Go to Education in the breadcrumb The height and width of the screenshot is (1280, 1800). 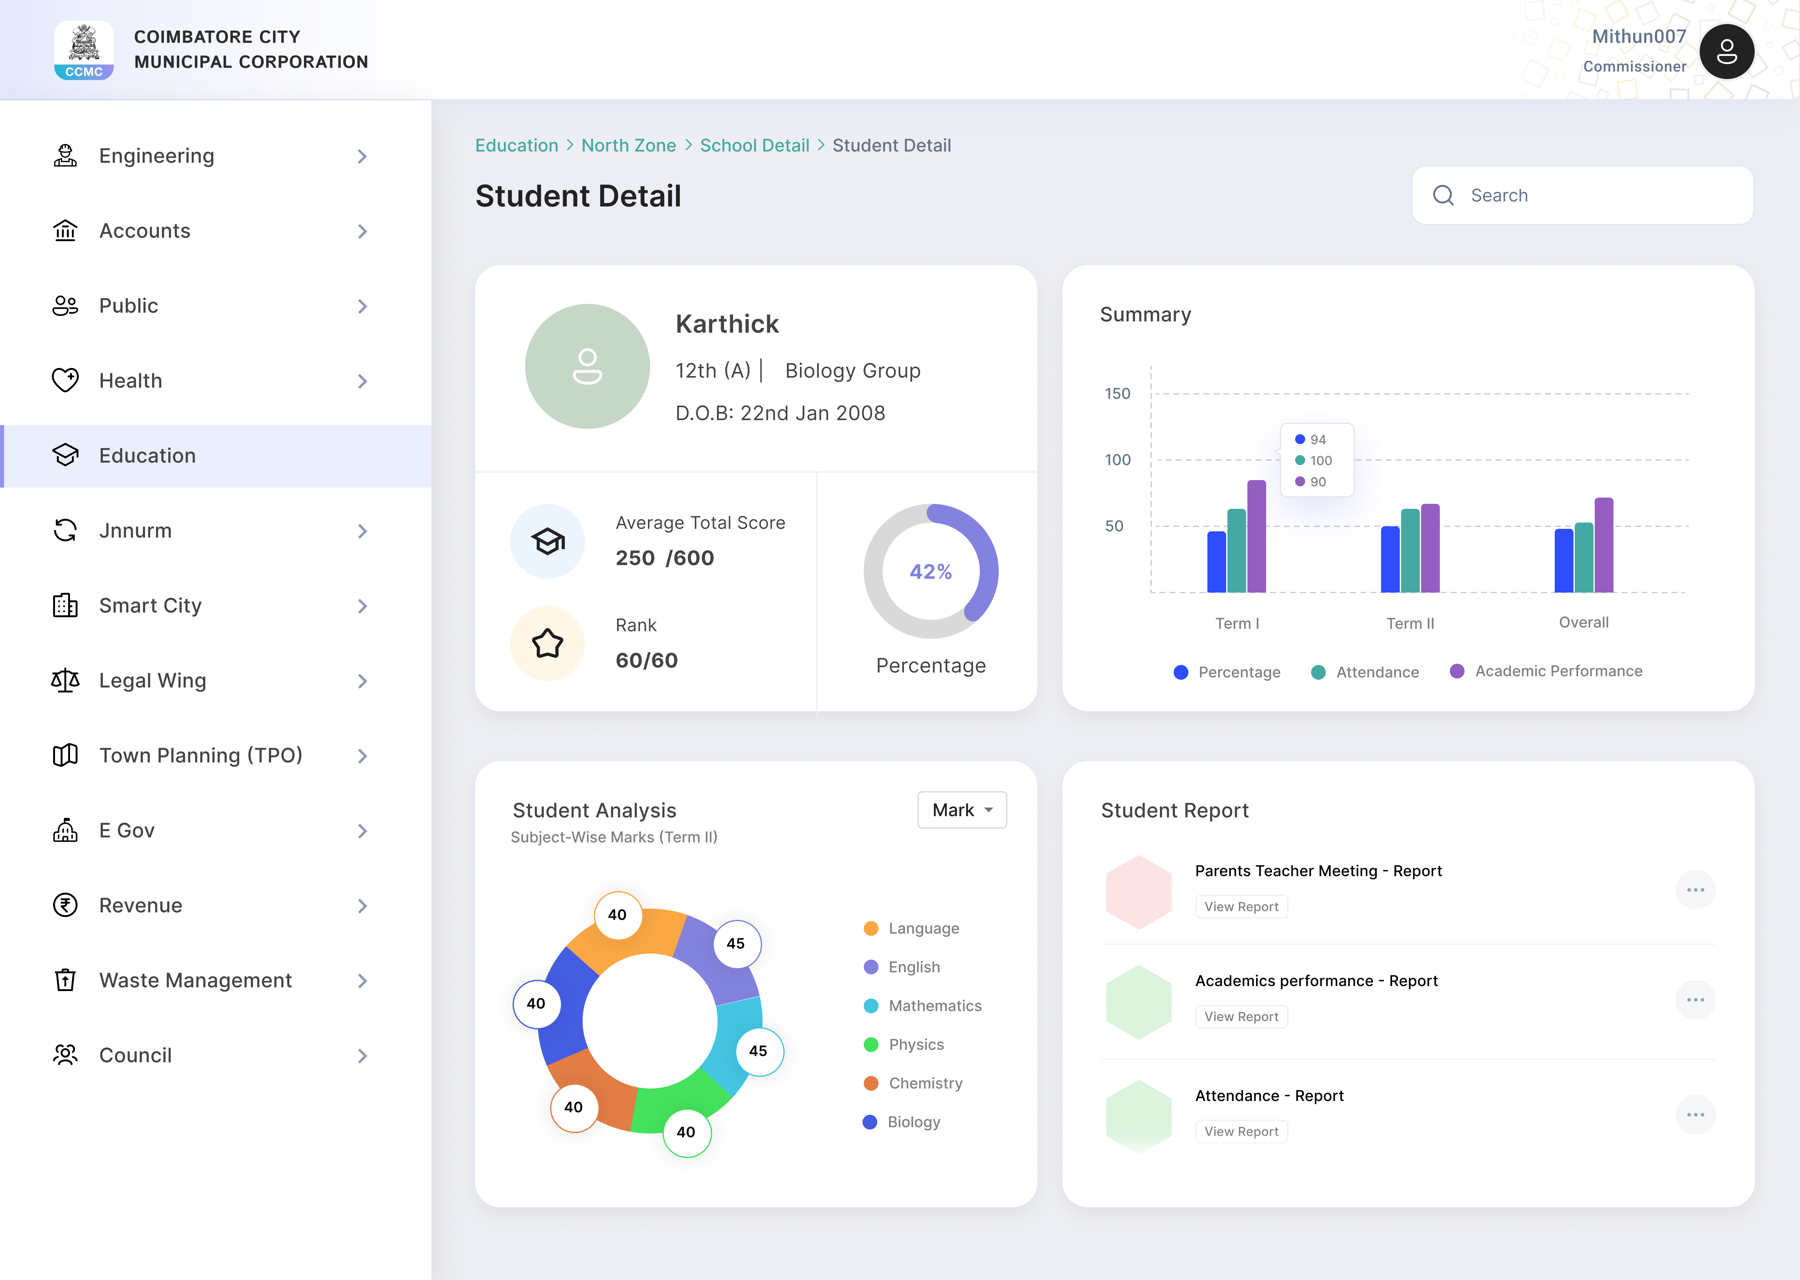517,145
